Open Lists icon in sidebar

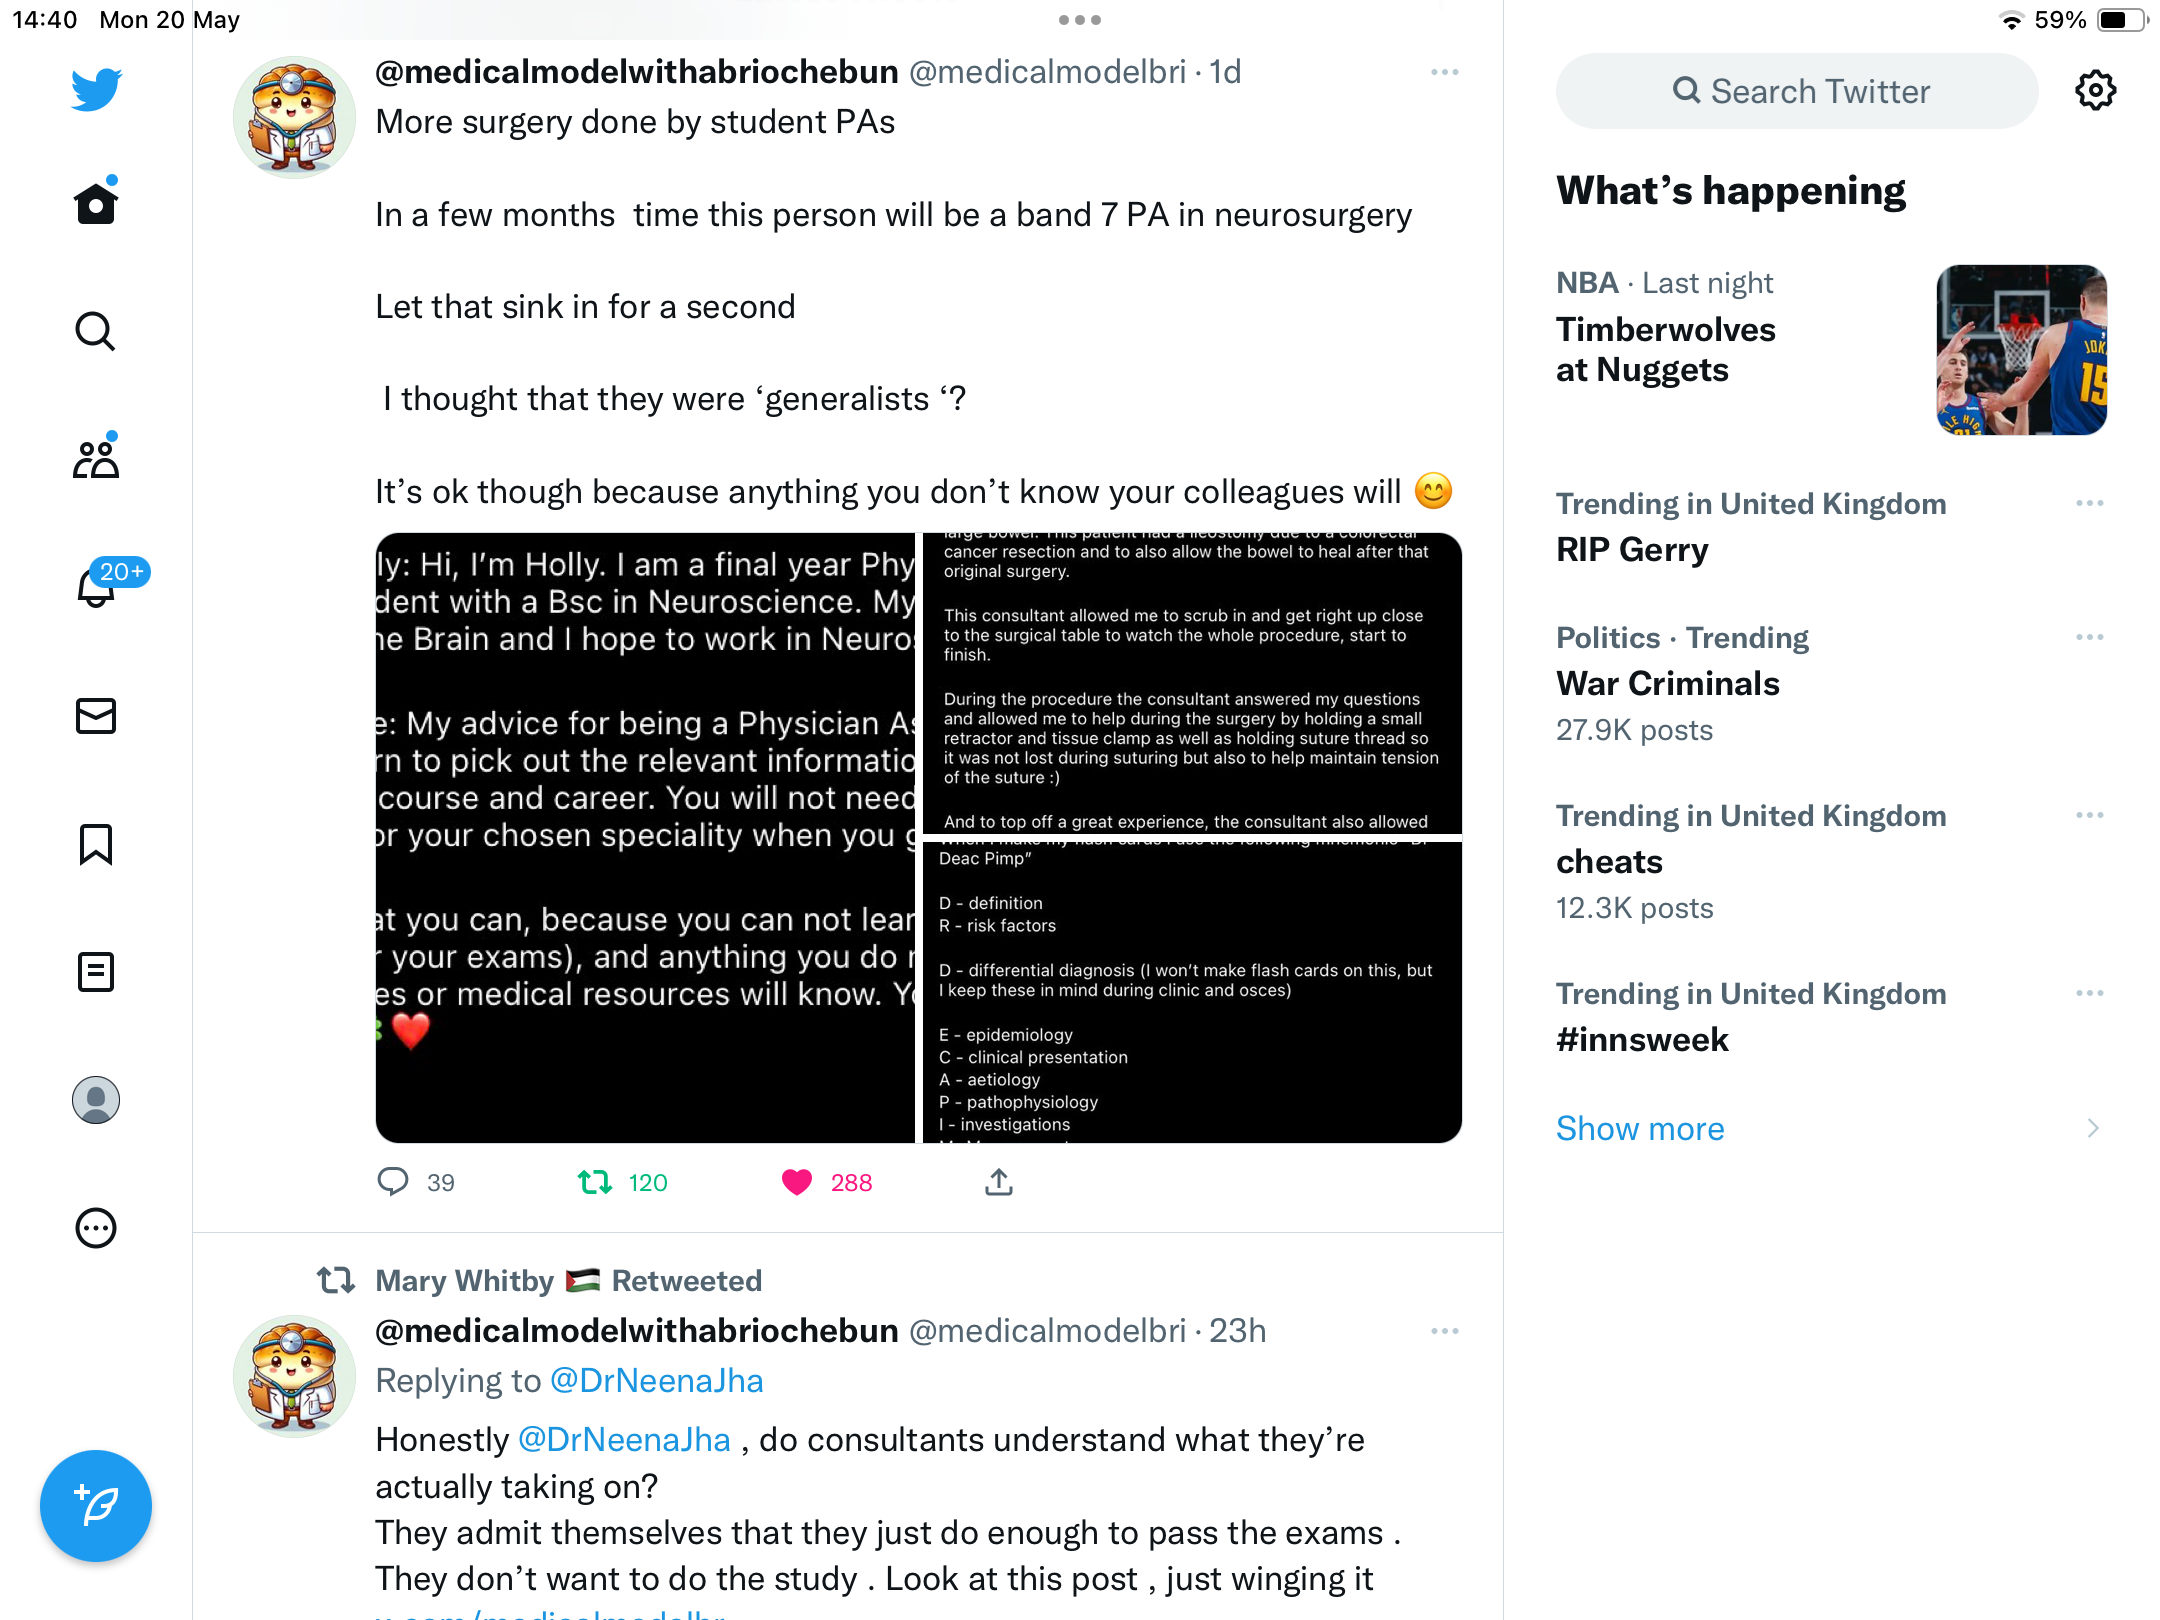point(96,972)
